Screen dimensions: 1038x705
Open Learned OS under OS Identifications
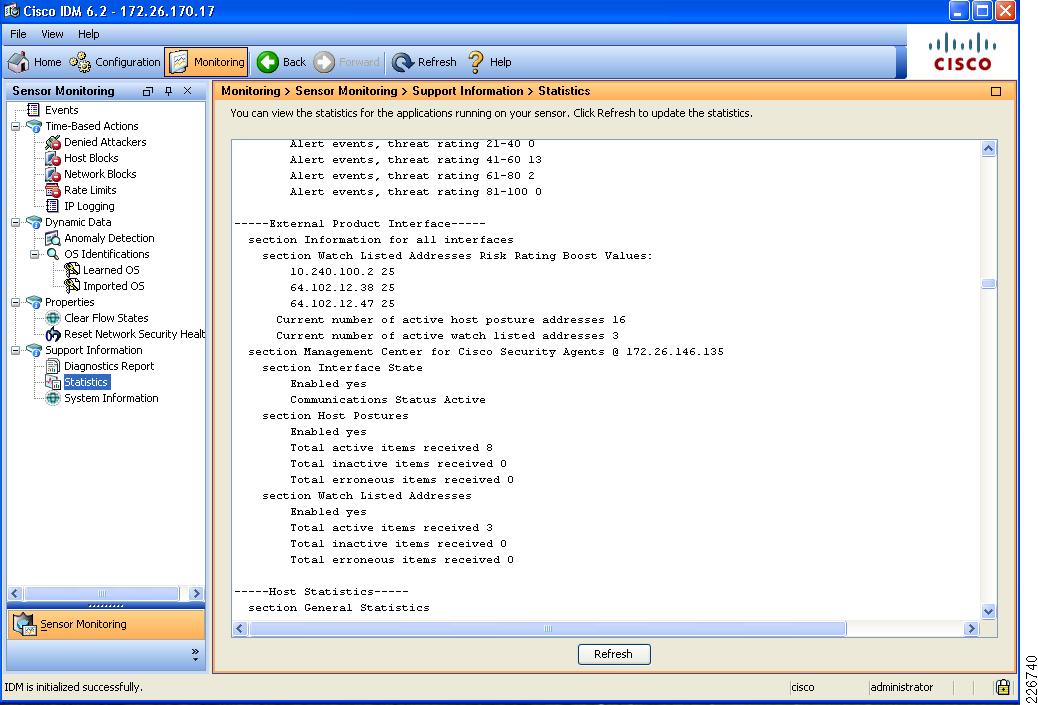click(x=110, y=270)
